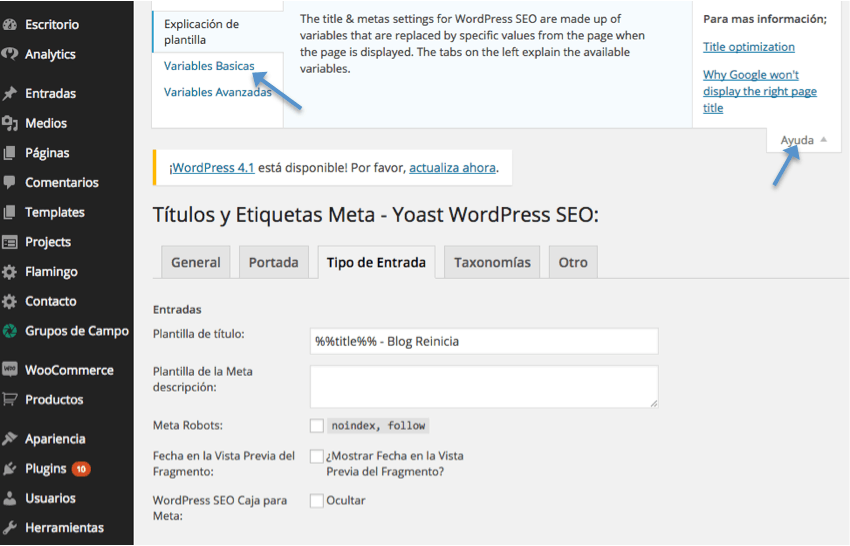Open the Title optimization link
Viewport: 850px width, 546px height.
pyautogui.click(x=748, y=47)
